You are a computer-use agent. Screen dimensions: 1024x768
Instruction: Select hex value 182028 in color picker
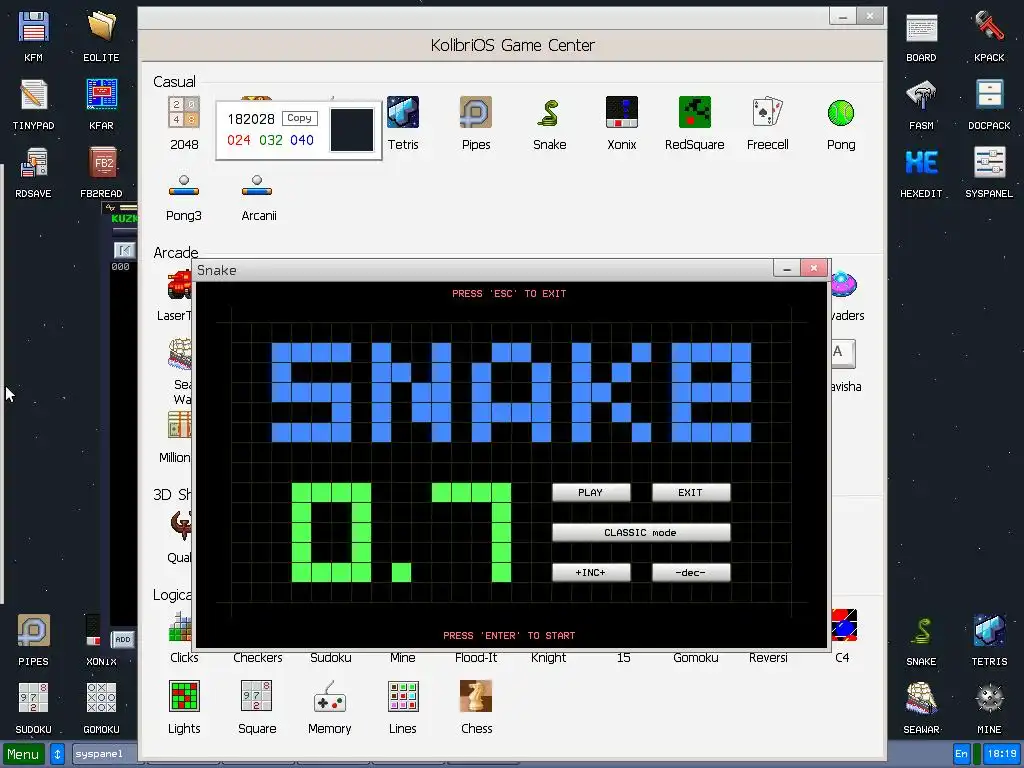[251, 119]
